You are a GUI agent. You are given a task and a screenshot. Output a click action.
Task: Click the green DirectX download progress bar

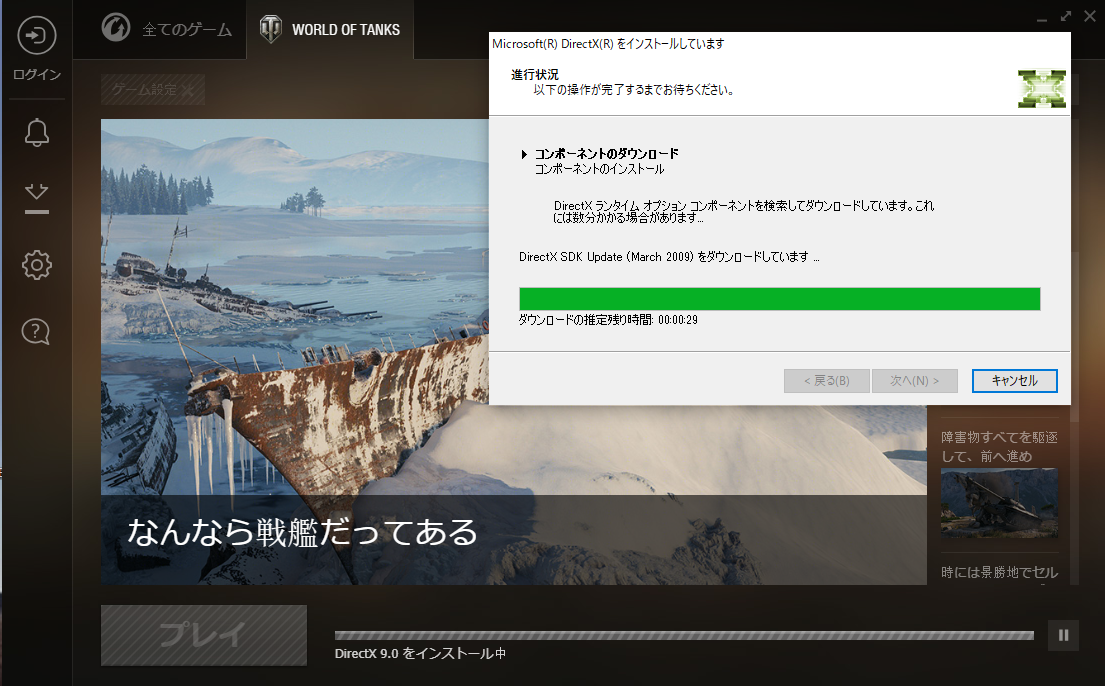click(779, 299)
